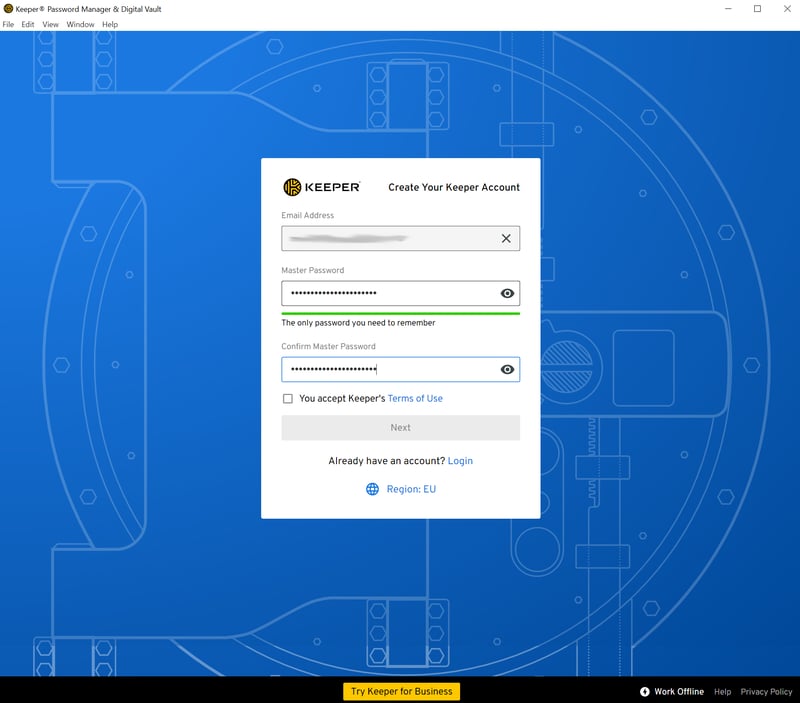This screenshot has width=800, height=703.
Task: Click the 'Already have an account?' text
Action: pyautogui.click(x=387, y=461)
